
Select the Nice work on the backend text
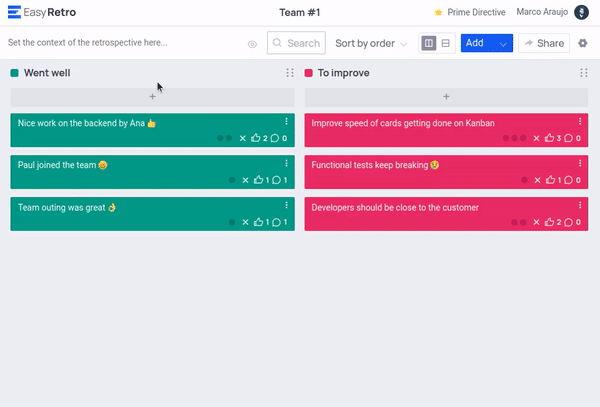87,123
